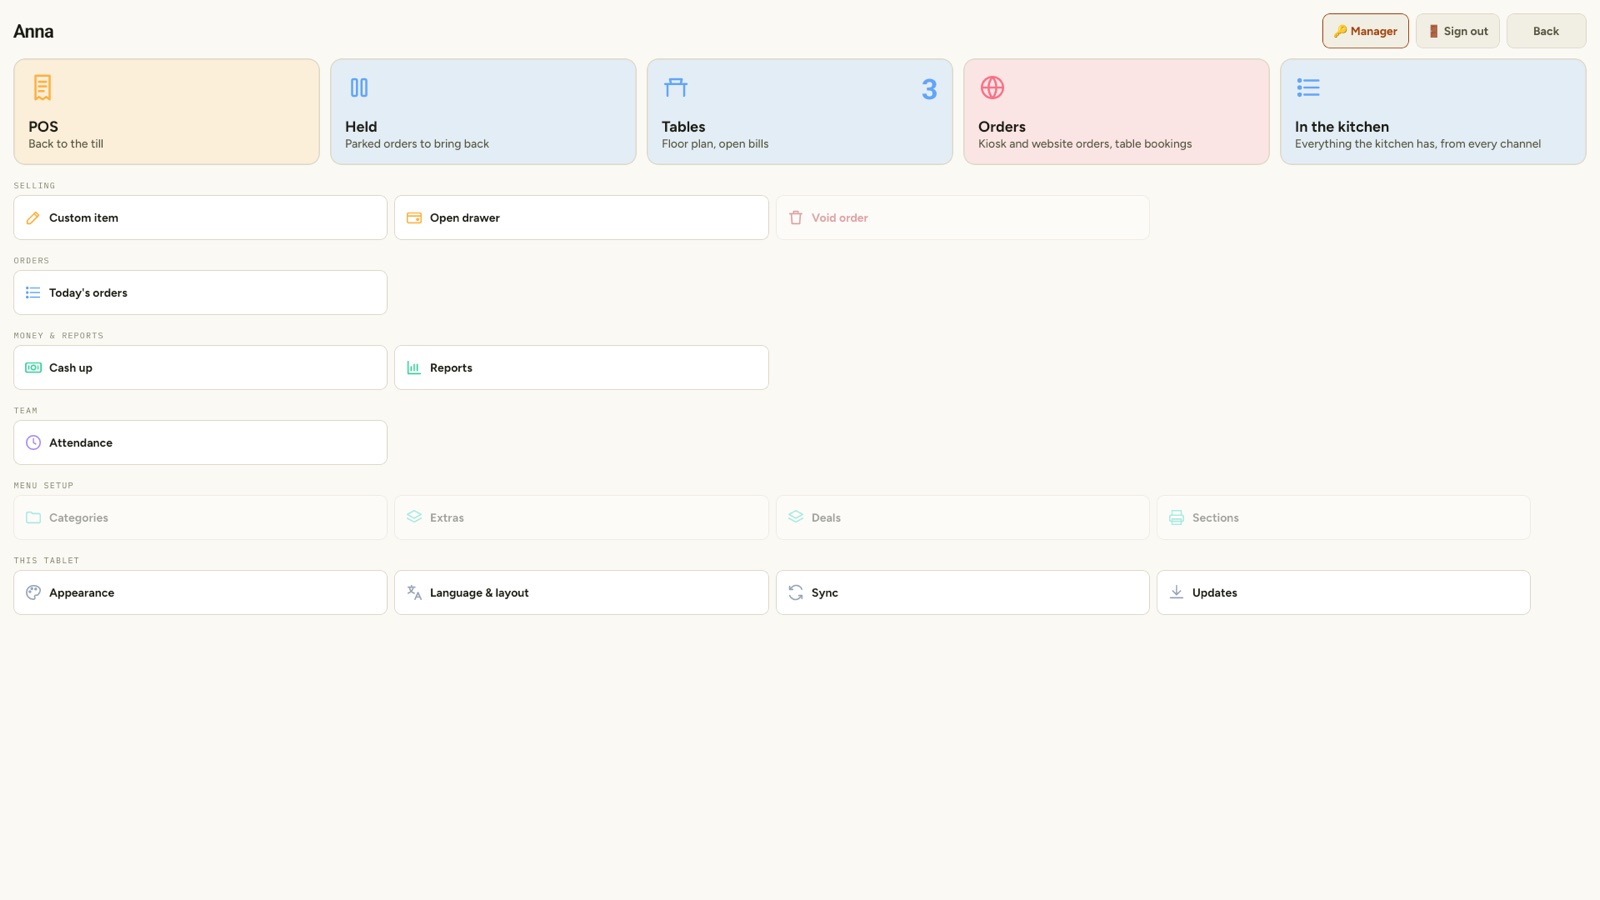
Task: Select the Sync label
Action: click(x=825, y=593)
